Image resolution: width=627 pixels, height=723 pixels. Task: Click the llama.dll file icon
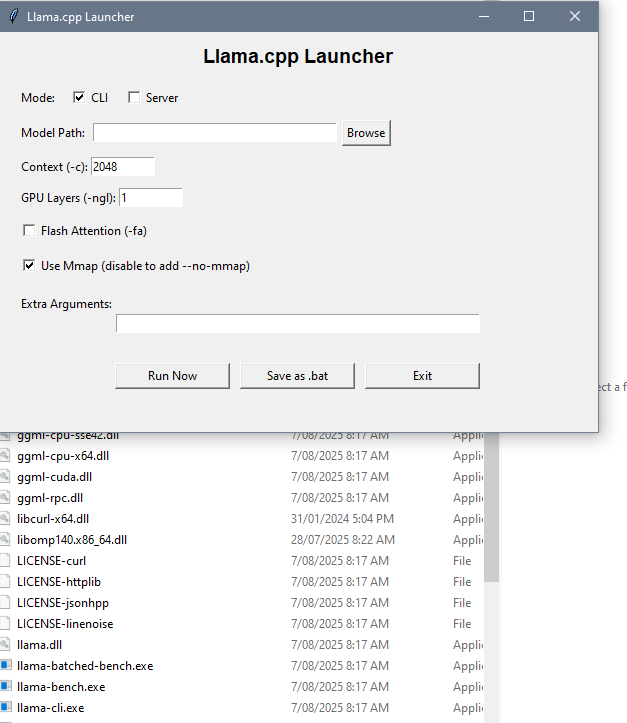(x=5, y=644)
